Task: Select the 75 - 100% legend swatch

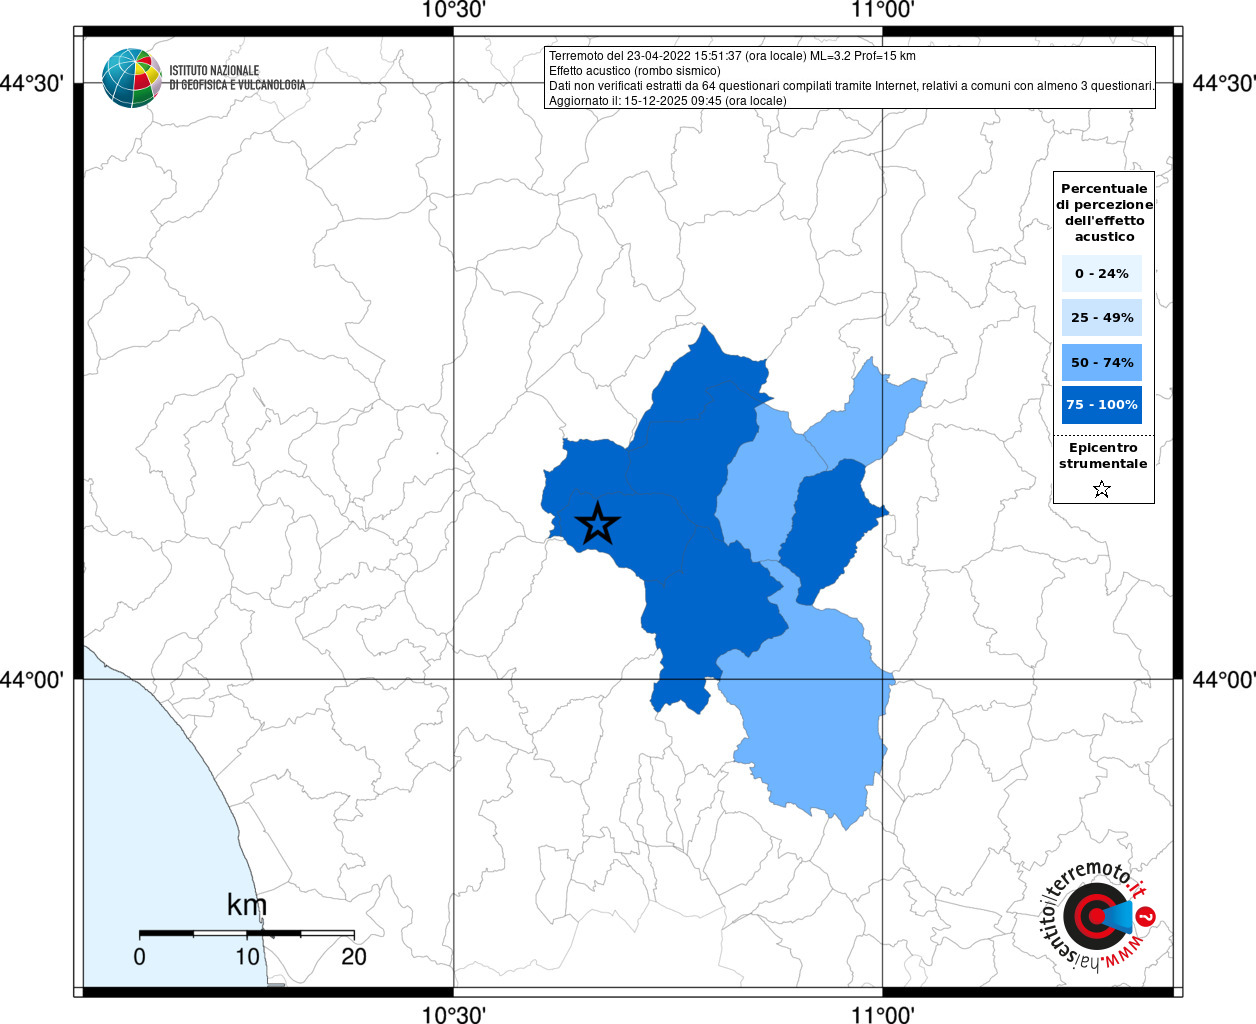Action: click(1102, 405)
